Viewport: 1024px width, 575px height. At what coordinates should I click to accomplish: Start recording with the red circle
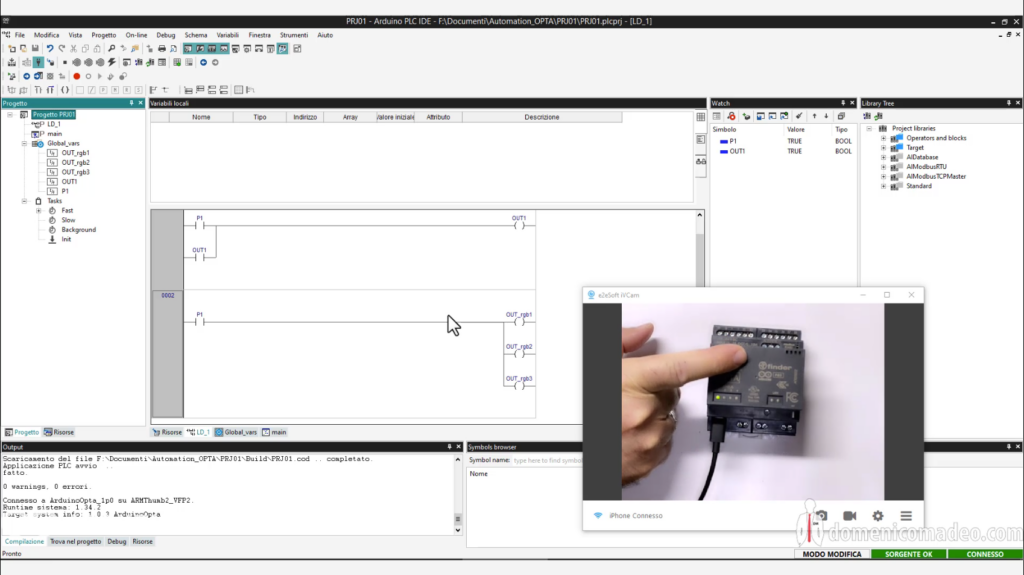pos(76,76)
